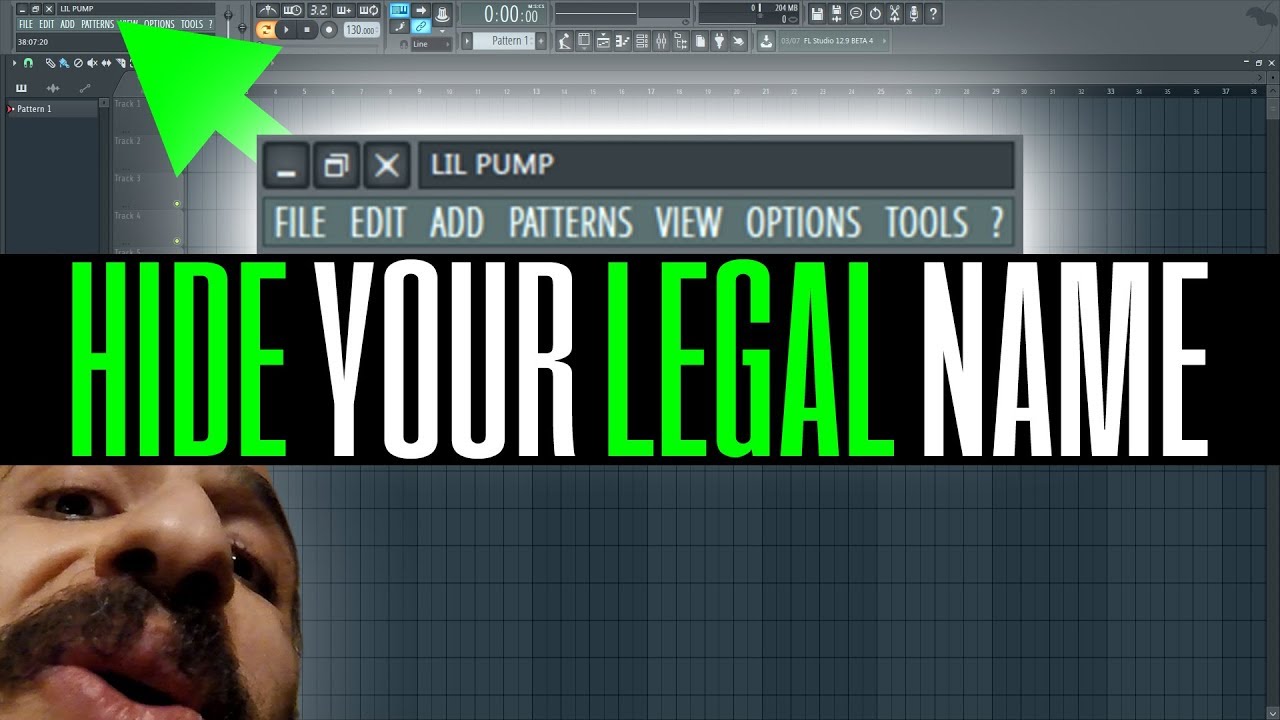Select Pattern 1 in the playlist picker

(x=52, y=108)
